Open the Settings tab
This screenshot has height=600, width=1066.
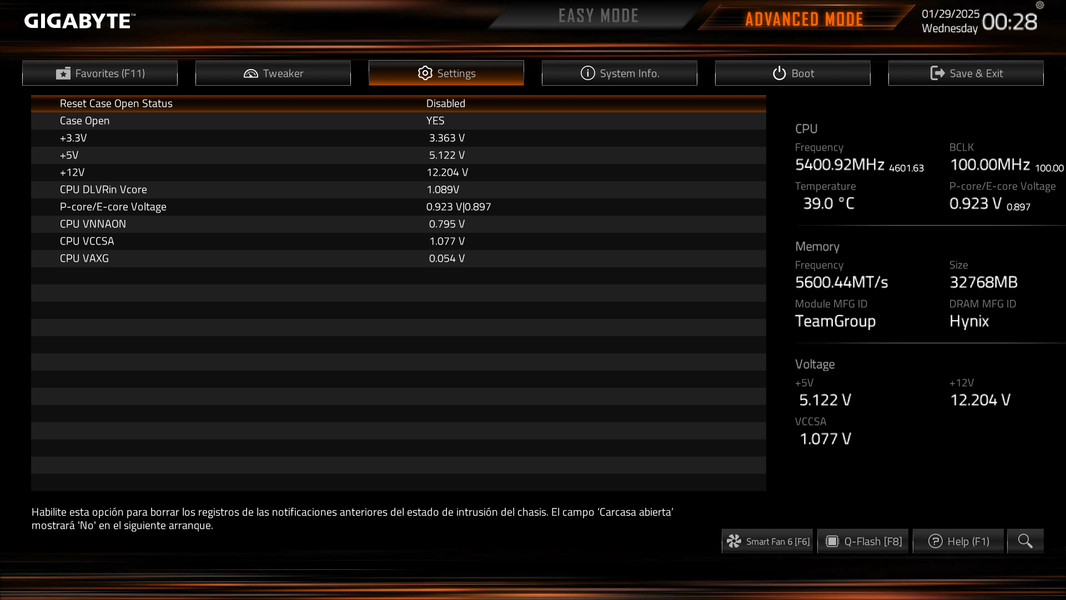click(x=446, y=73)
